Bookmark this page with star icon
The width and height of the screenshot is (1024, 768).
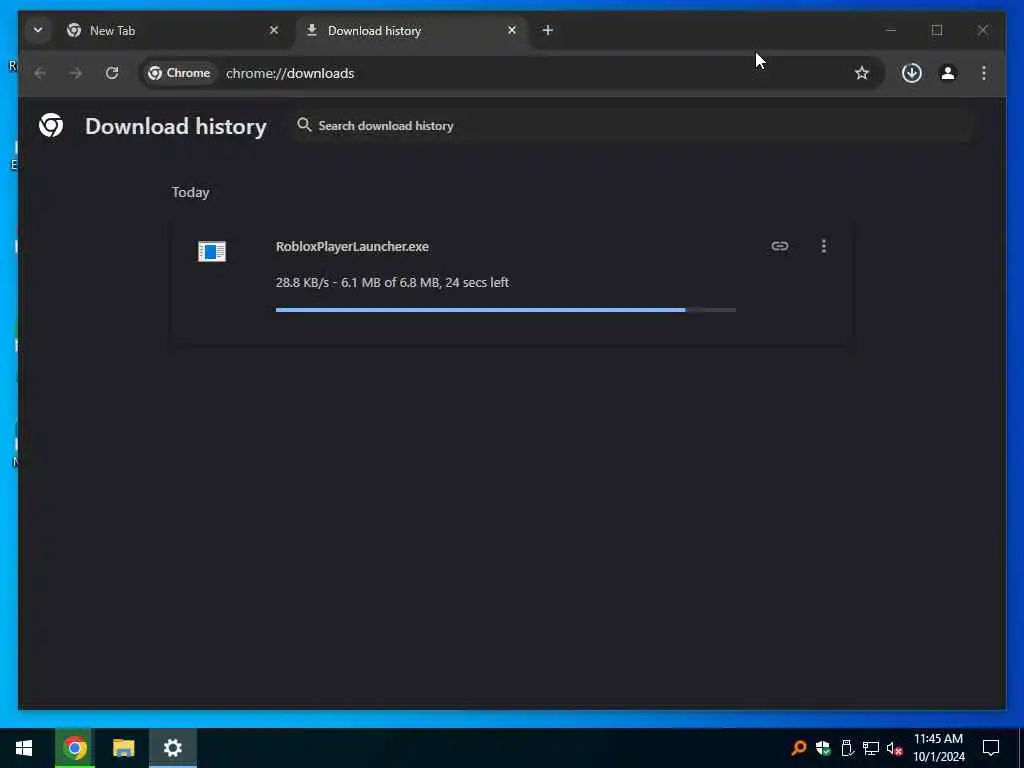[861, 73]
